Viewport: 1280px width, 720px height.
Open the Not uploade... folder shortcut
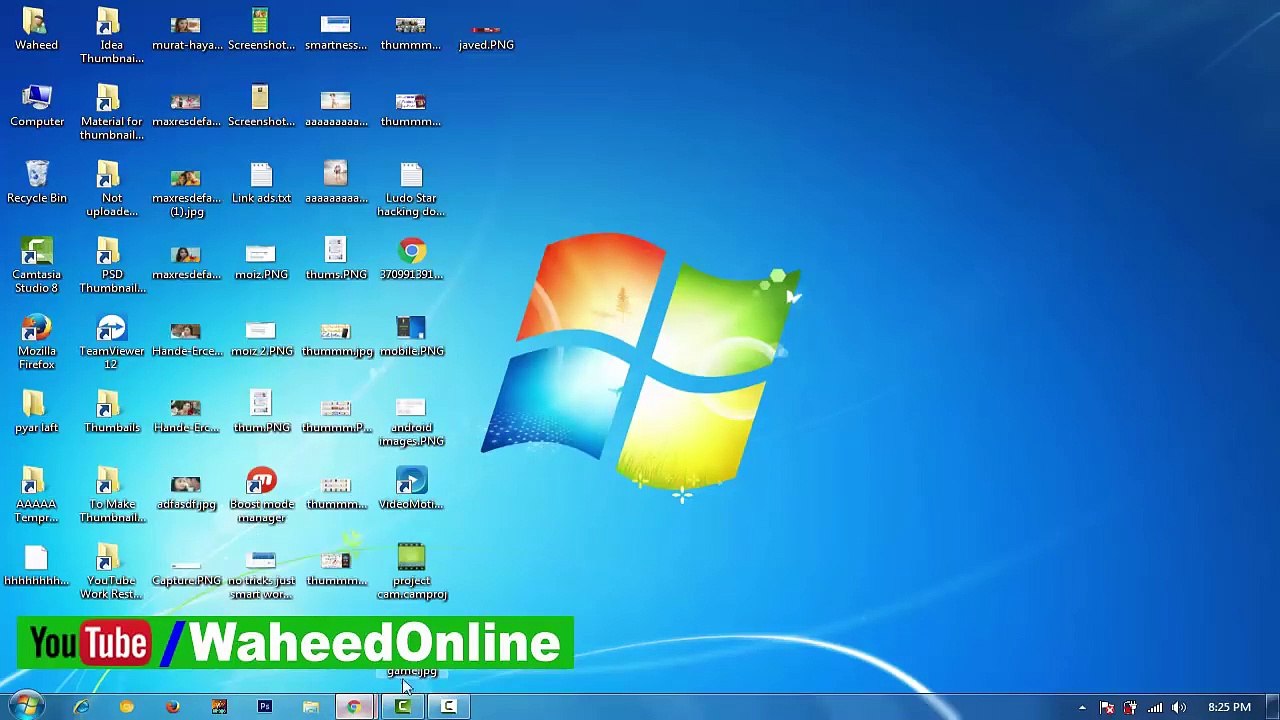coord(111,189)
